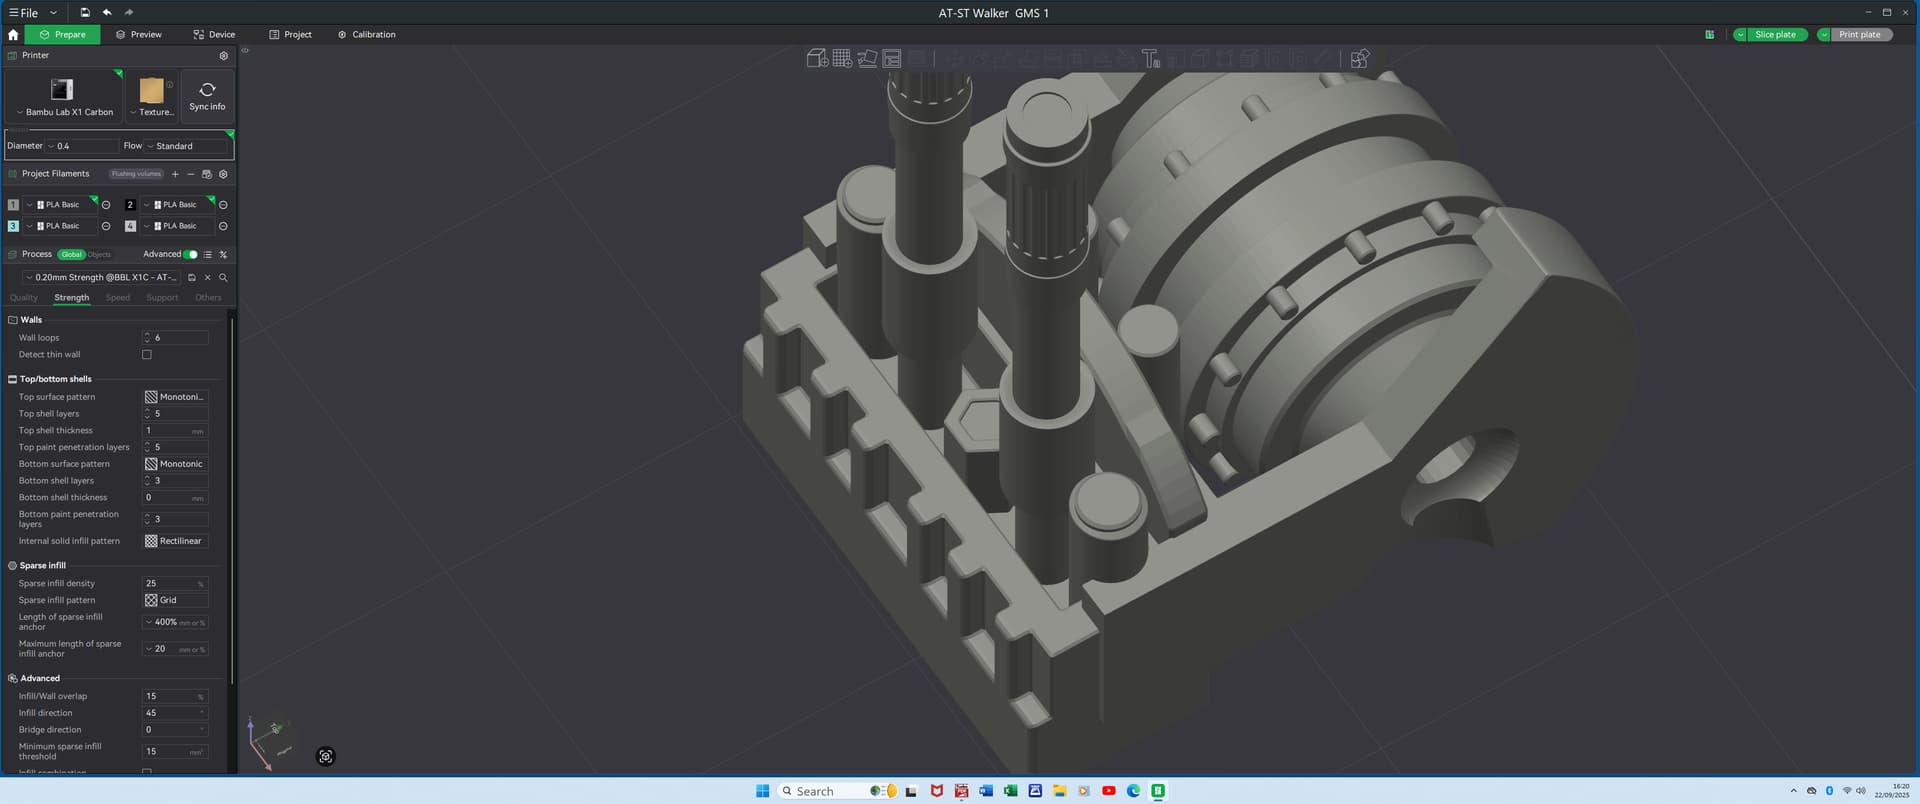Screen dimensions: 1920x804
Task: Open the 0.20mm Strength process preset dropdown
Action: [102, 278]
